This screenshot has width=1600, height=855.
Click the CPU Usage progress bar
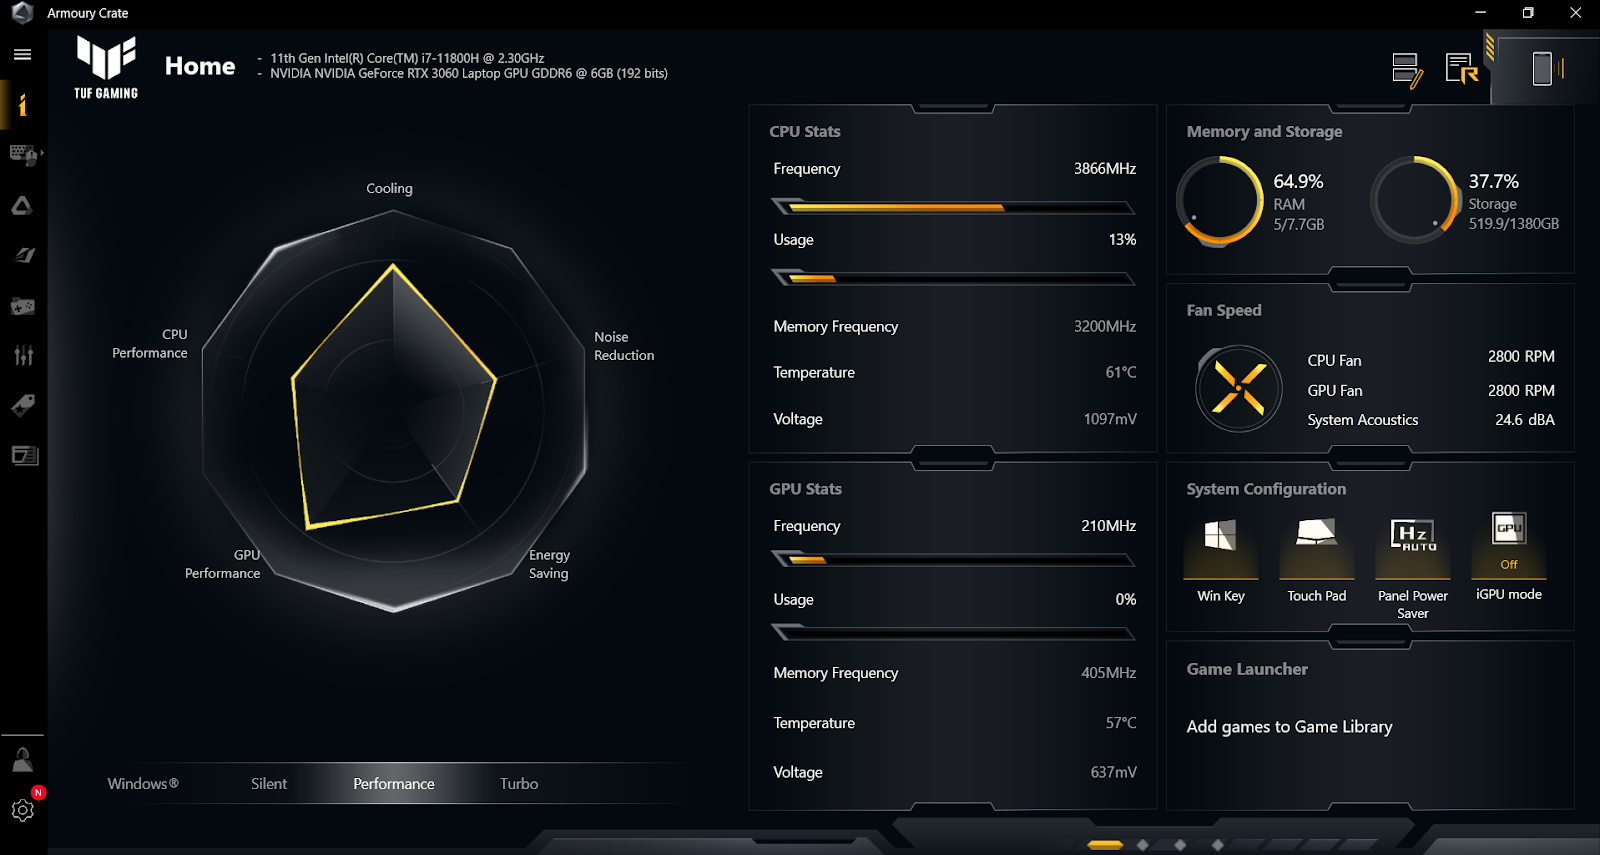[x=953, y=277]
